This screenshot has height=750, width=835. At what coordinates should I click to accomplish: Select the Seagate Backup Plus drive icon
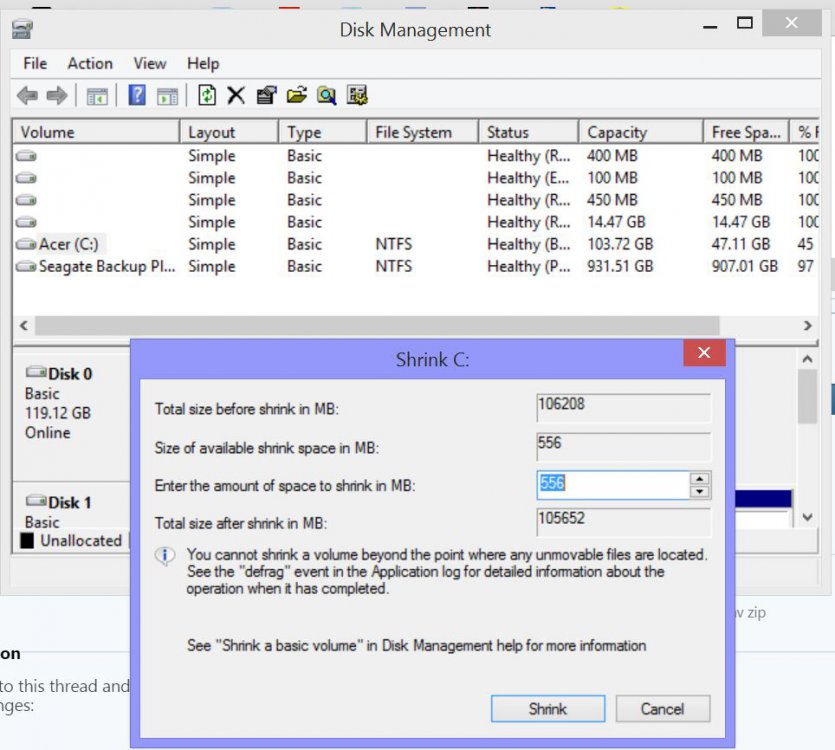tap(26, 266)
